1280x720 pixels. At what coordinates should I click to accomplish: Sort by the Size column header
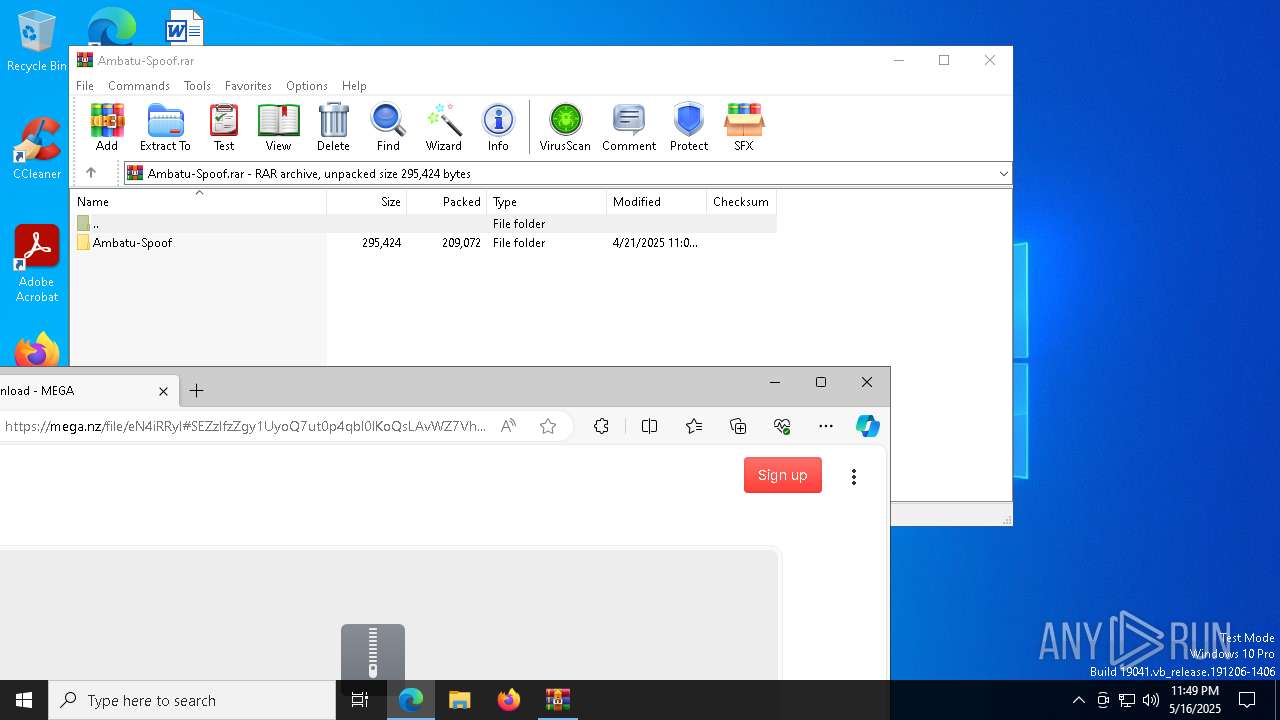pos(366,202)
